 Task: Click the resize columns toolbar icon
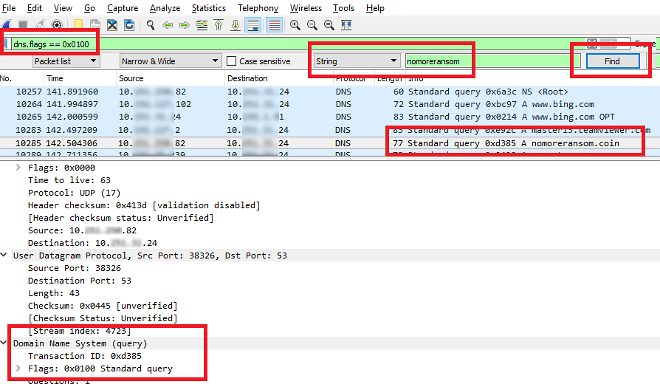pos(346,25)
